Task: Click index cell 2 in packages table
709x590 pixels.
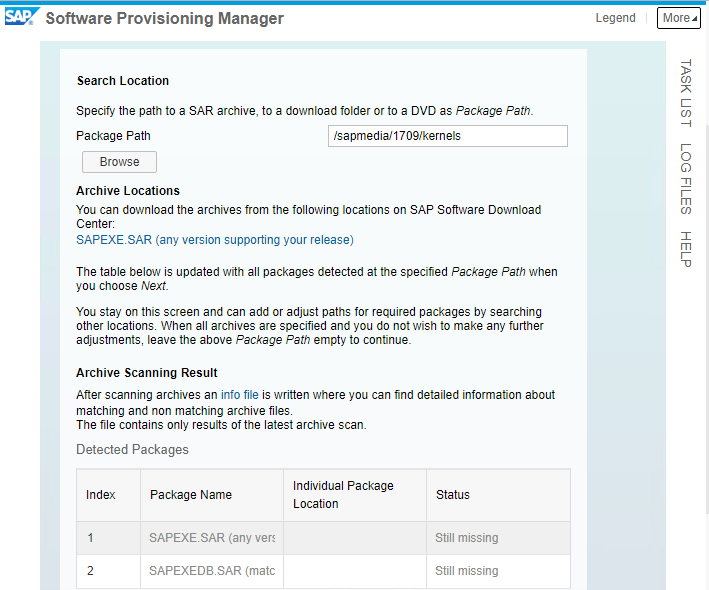Action: 109,571
